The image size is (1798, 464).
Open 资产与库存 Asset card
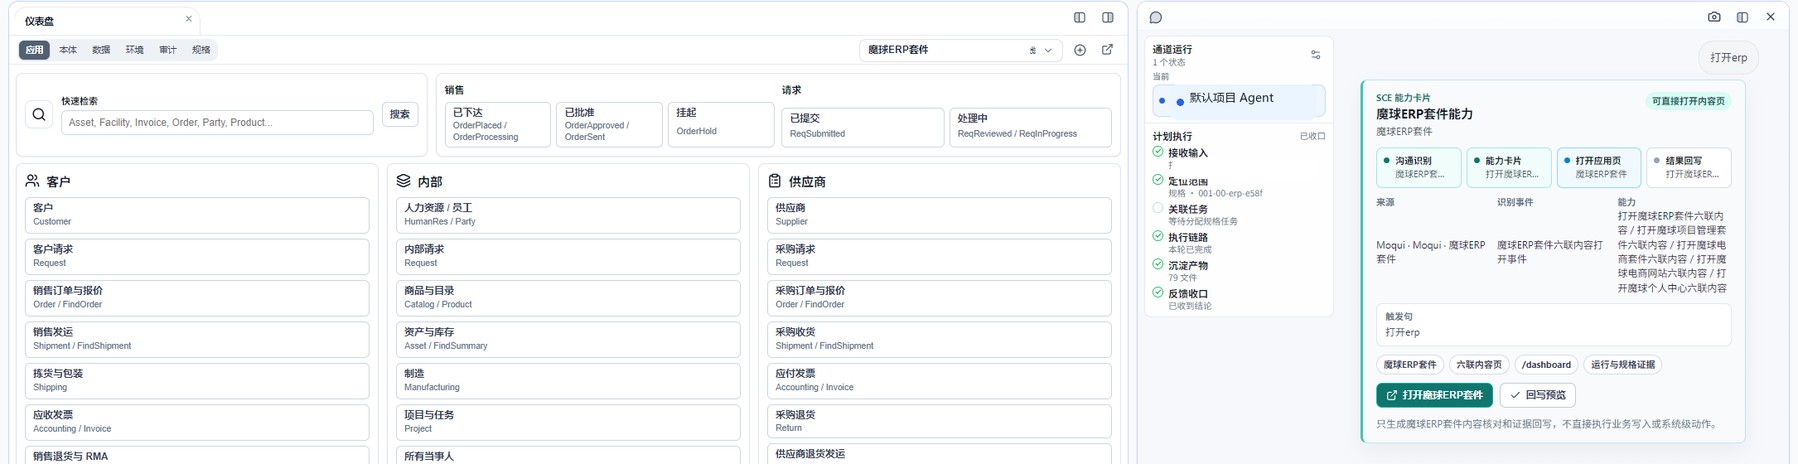click(x=568, y=339)
